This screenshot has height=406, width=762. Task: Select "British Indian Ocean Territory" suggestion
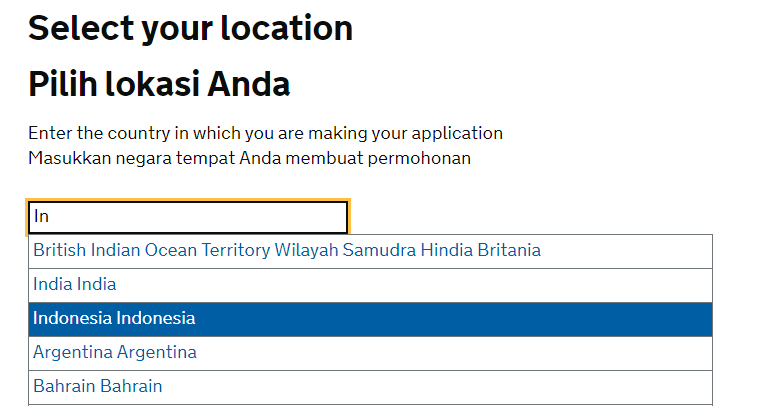[150, 250]
